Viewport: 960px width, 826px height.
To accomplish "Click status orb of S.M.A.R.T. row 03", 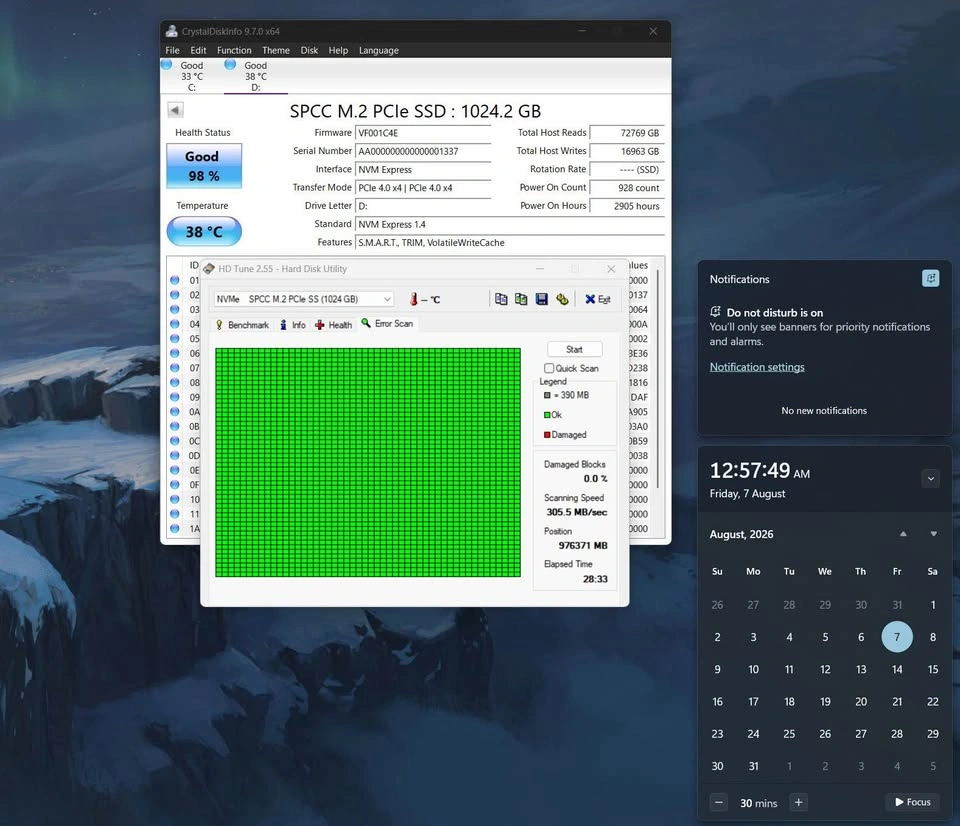I will pyautogui.click(x=174, y=309).
